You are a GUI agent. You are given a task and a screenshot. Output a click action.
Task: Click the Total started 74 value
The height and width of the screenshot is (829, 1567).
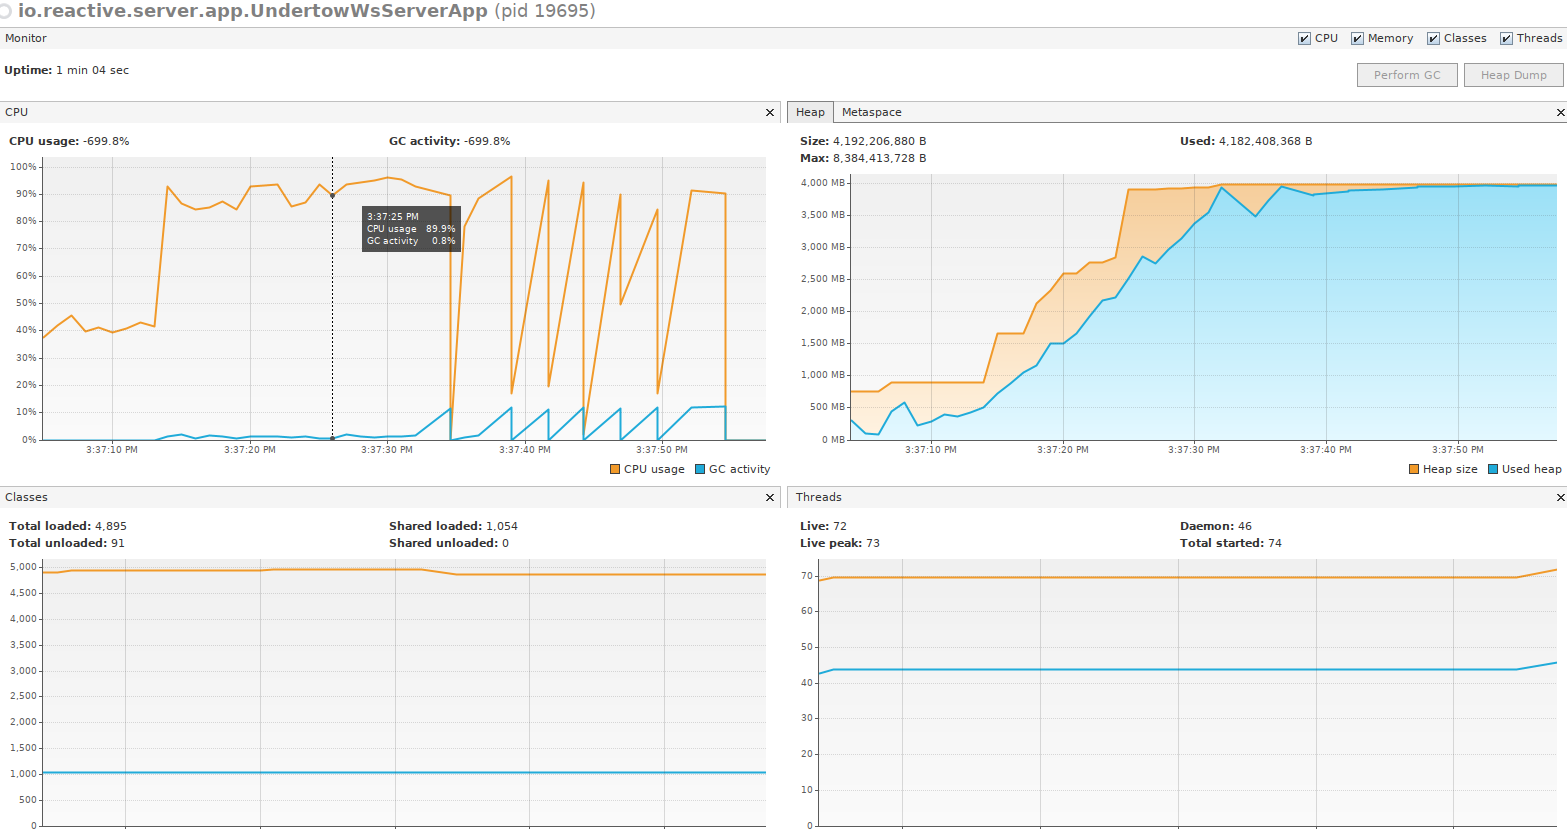tap(1275, 543)
